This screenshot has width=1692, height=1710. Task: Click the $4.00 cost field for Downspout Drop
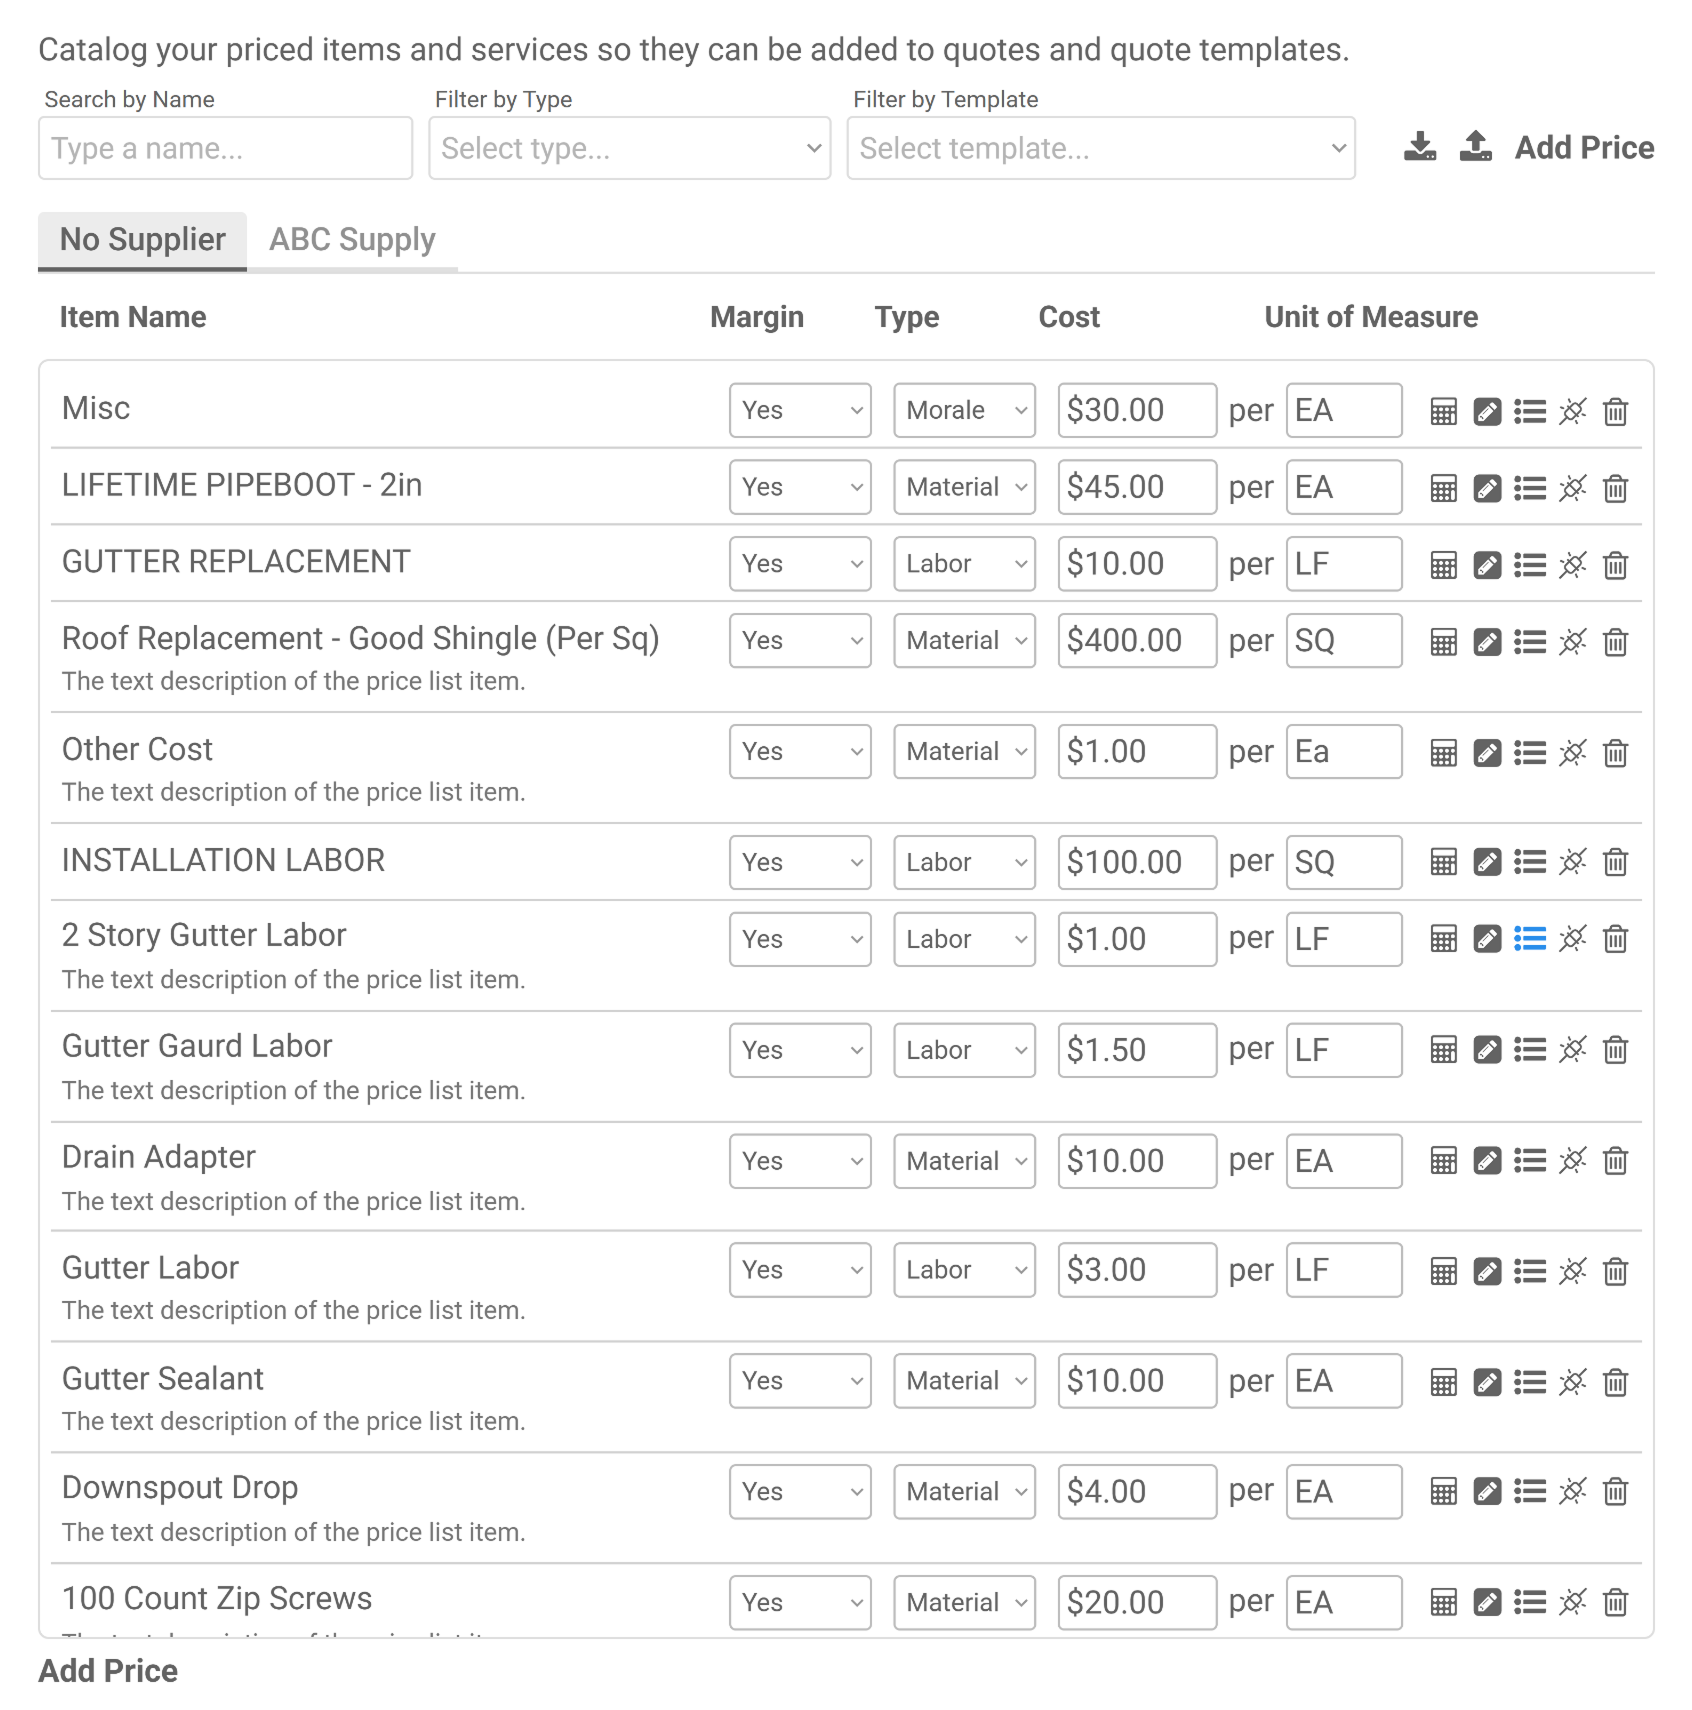tap(1137, 1492)
